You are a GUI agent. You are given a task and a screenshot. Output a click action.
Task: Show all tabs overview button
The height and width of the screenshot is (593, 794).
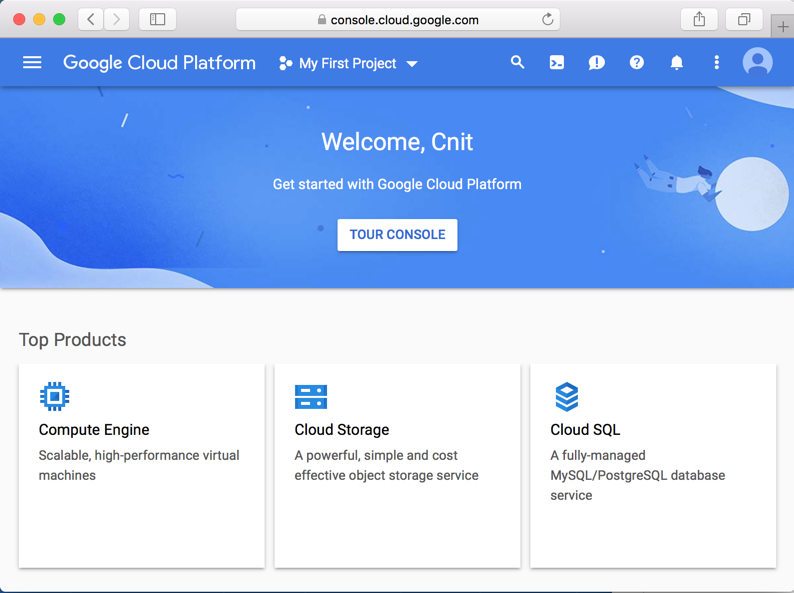[744, 20]
